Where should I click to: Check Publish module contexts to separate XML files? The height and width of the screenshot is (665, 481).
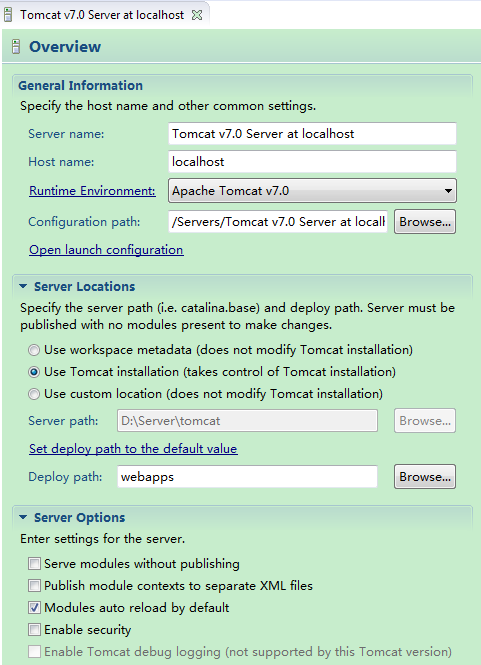coord(34,586)
